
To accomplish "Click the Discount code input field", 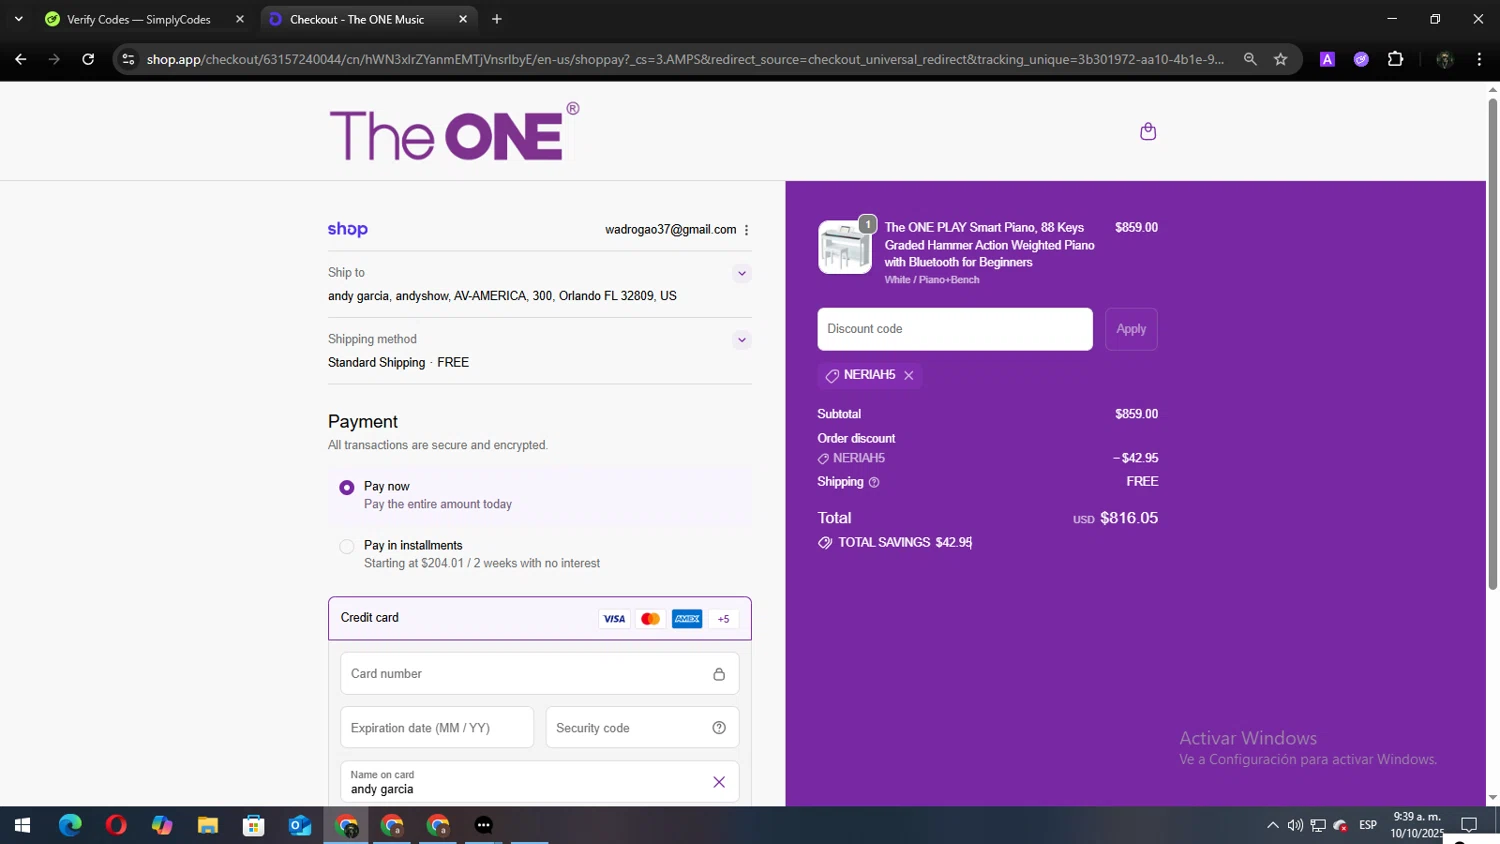I will 955,329.
